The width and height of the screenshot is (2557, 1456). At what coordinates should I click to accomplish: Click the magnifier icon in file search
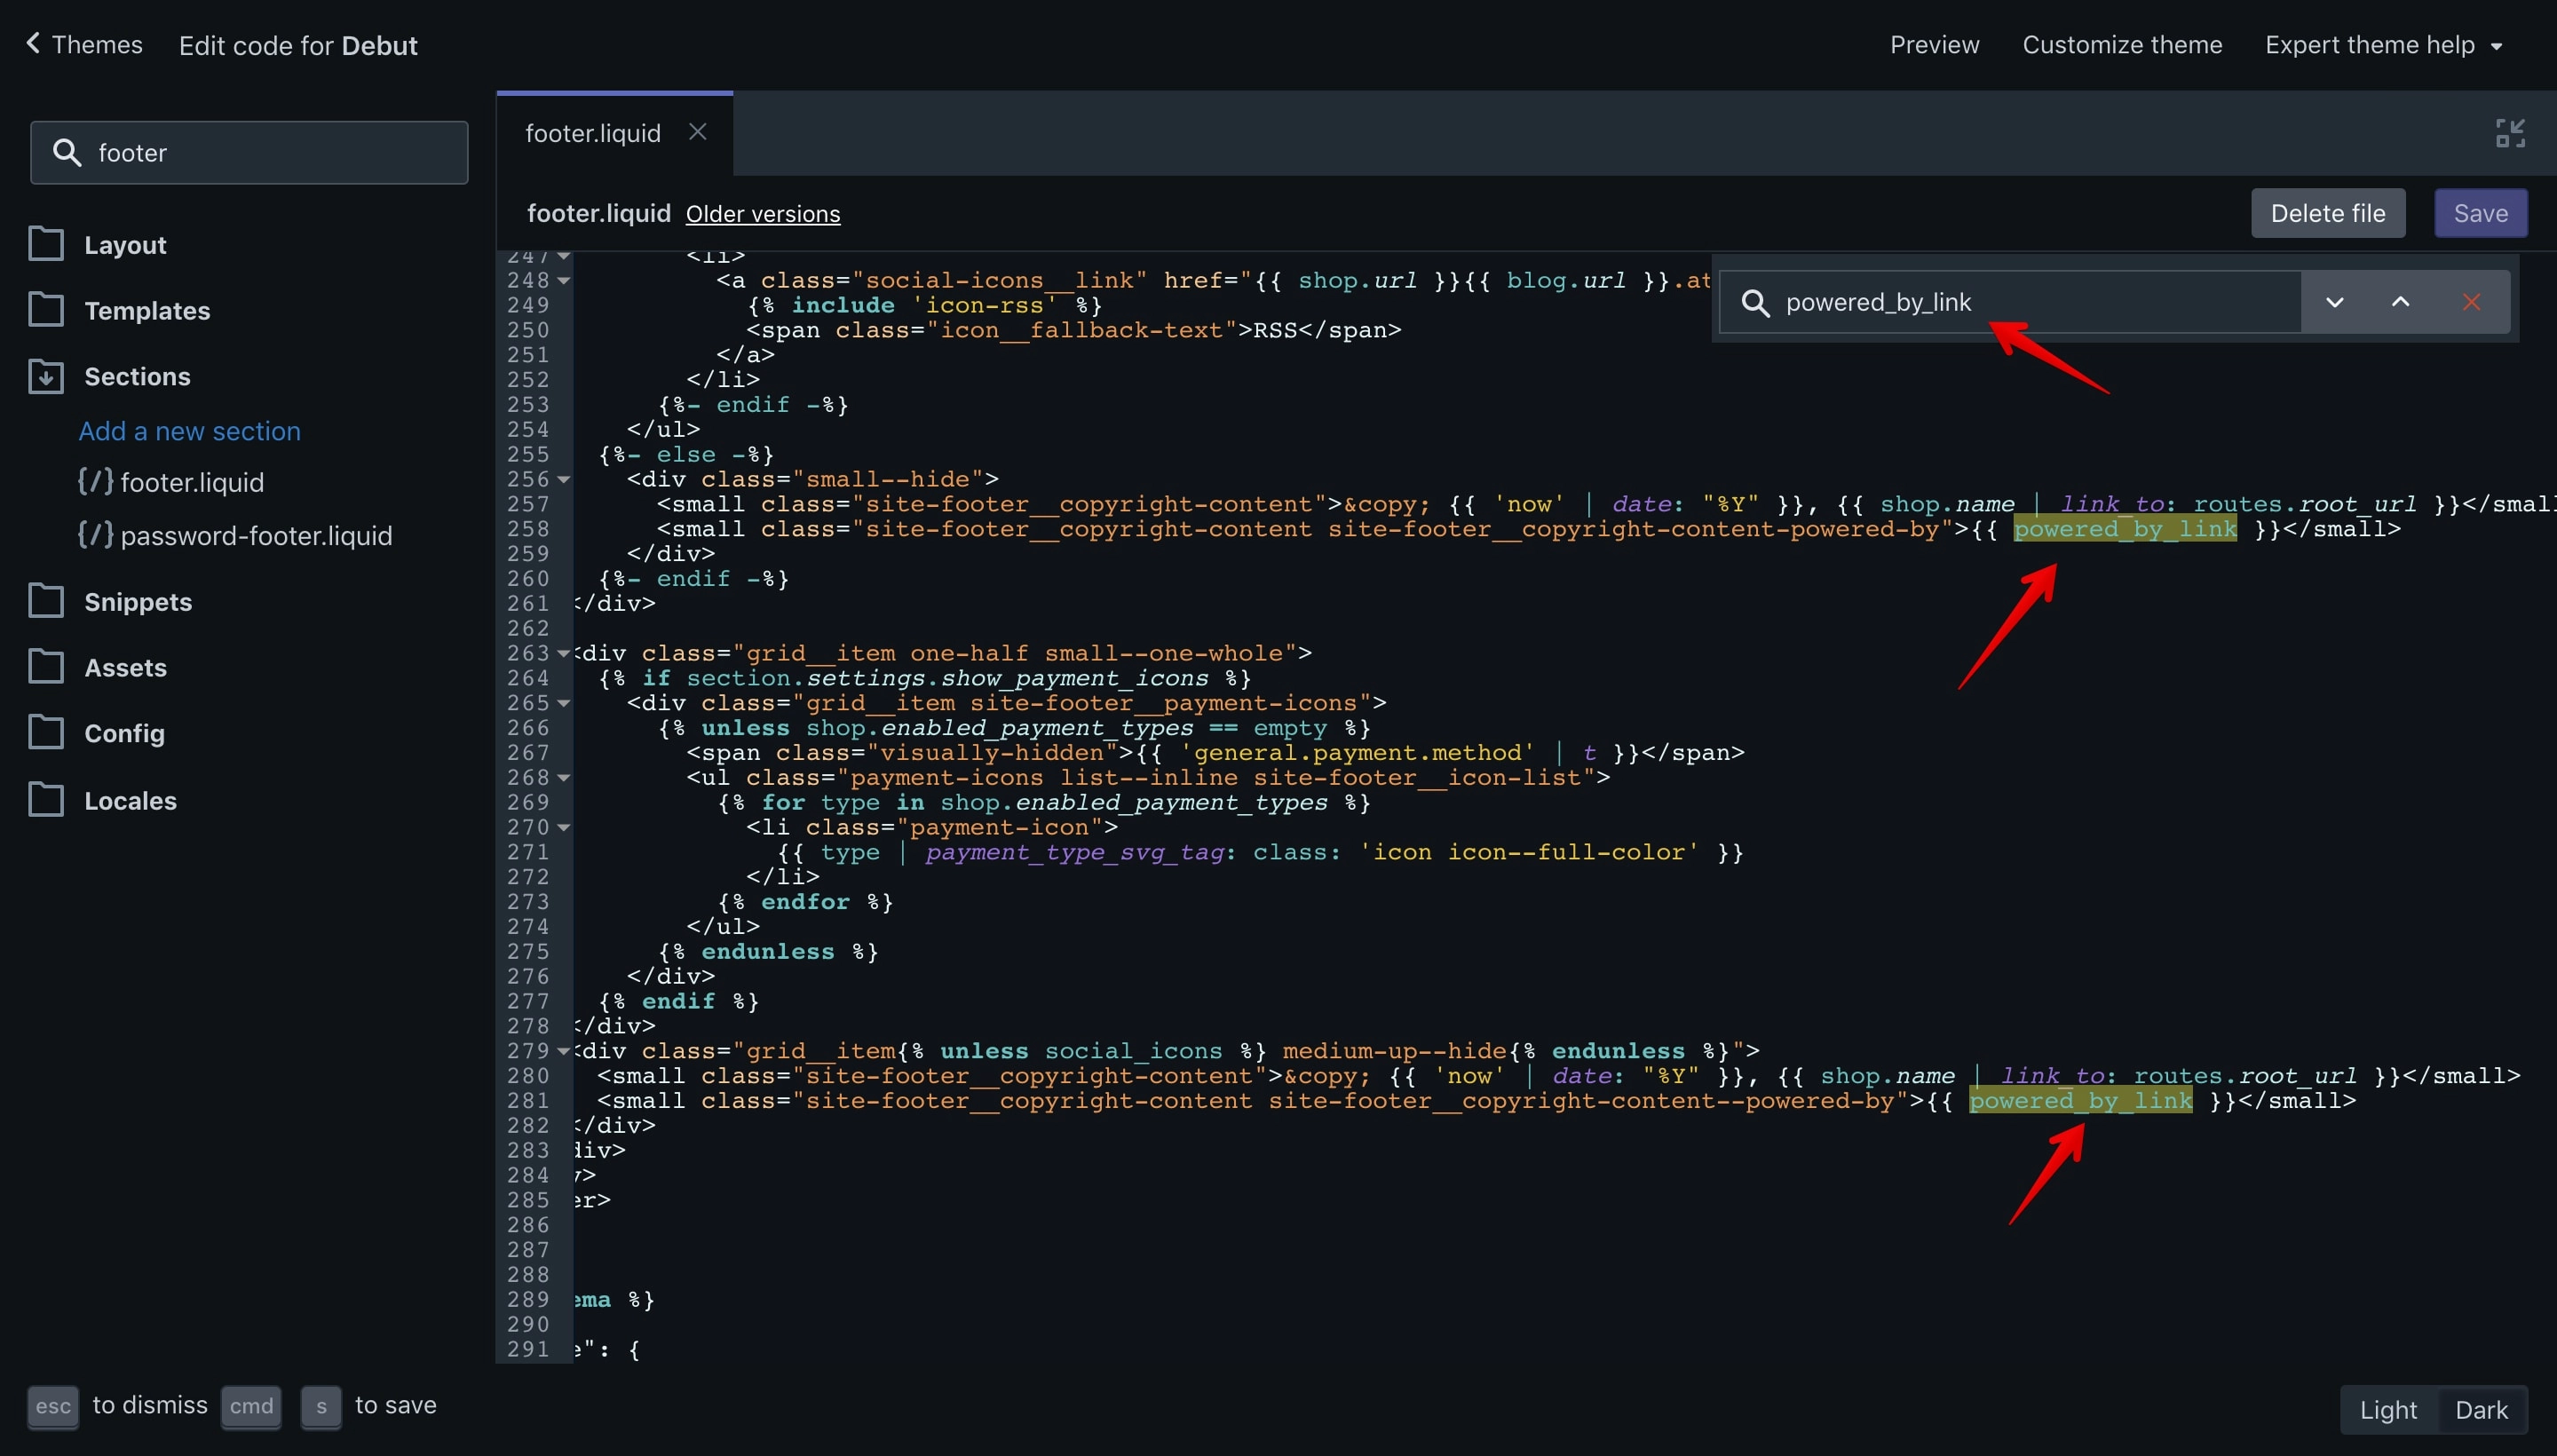coord(67,153)
